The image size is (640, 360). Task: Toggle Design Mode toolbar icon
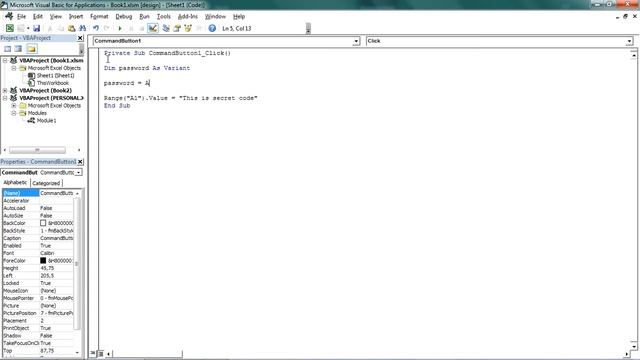[x=153, y=28]
